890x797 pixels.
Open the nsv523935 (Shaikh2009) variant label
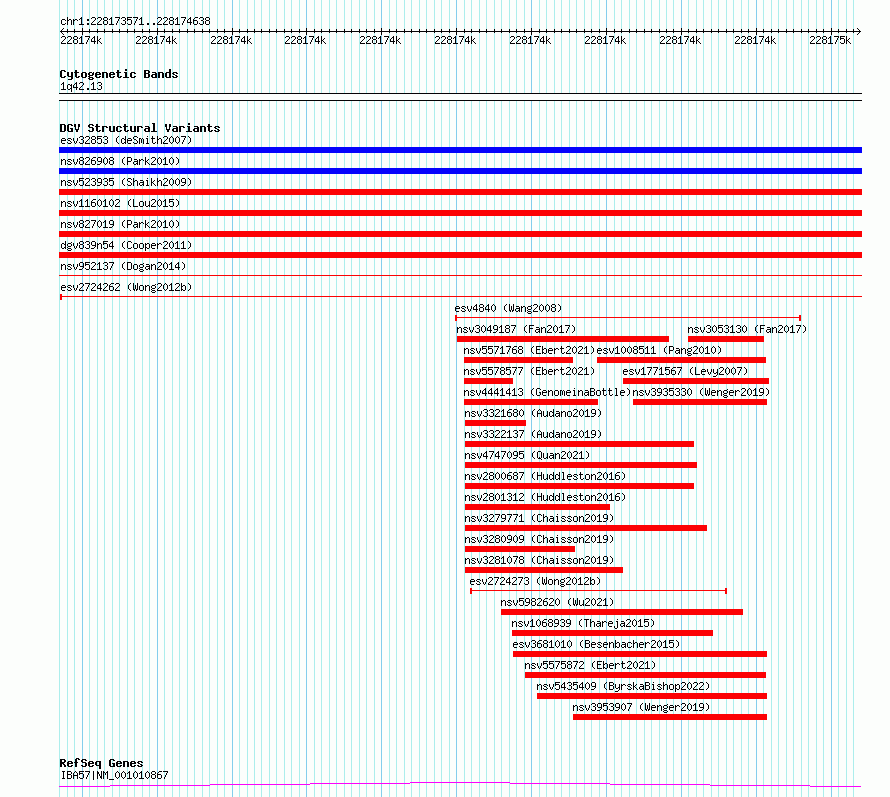coord(126,182)
